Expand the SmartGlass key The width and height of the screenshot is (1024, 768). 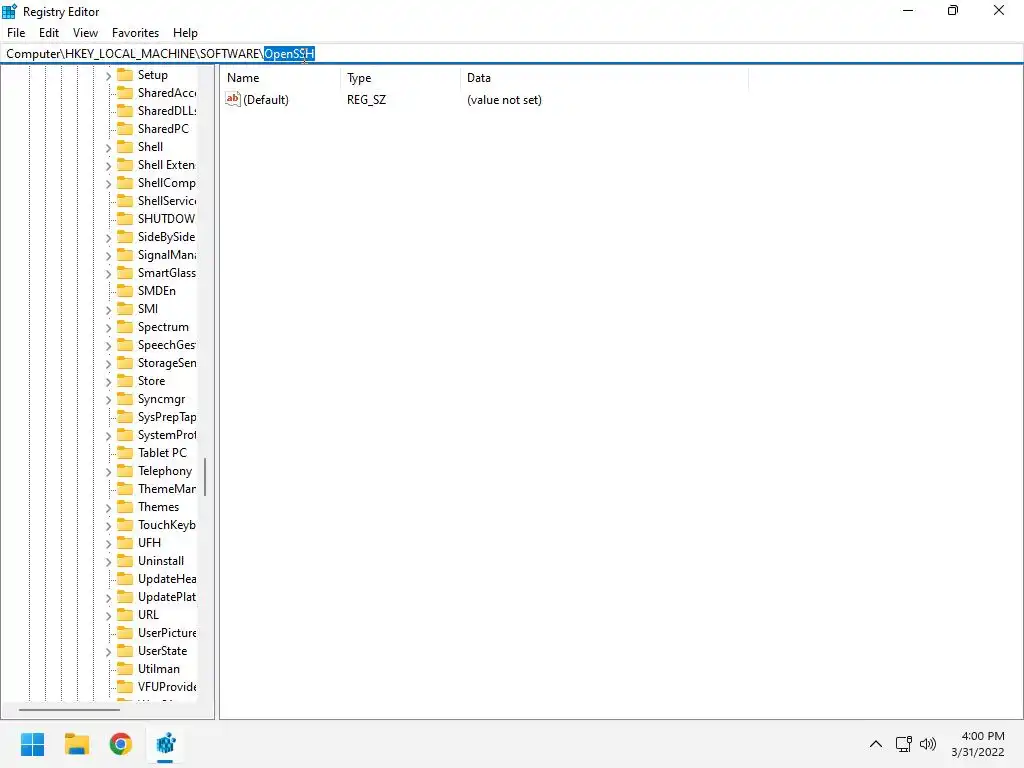click(108, 274)
